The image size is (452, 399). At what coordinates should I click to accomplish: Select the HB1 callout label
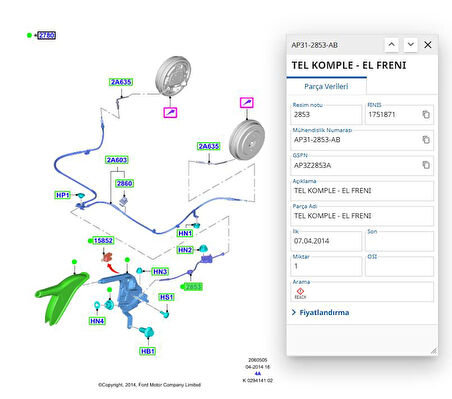(x=148, y=351)
